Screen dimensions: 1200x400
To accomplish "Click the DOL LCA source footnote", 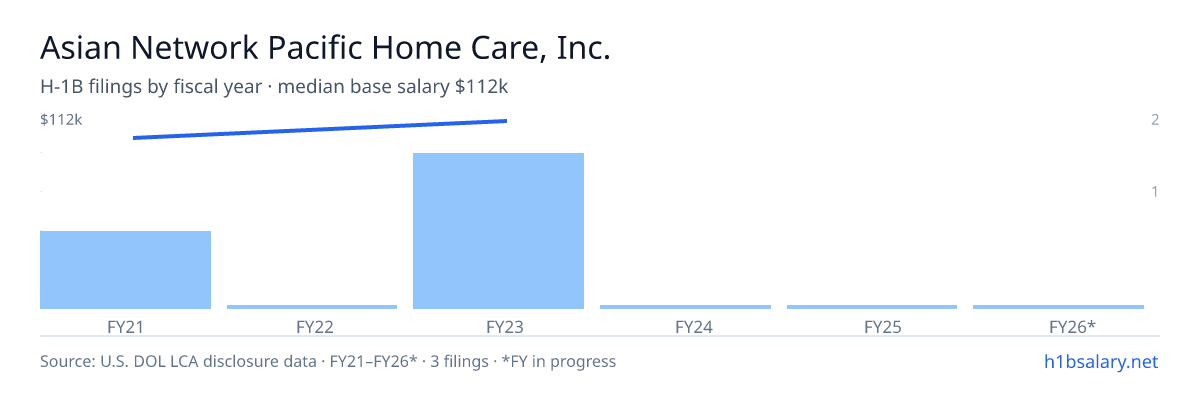I will tap(328, 361).
